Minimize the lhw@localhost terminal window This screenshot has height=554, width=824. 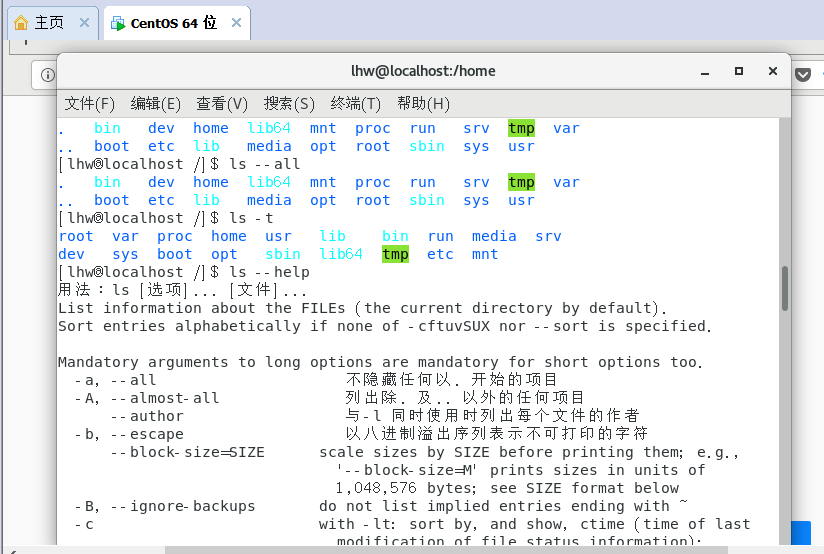click(x=705, y=72)
